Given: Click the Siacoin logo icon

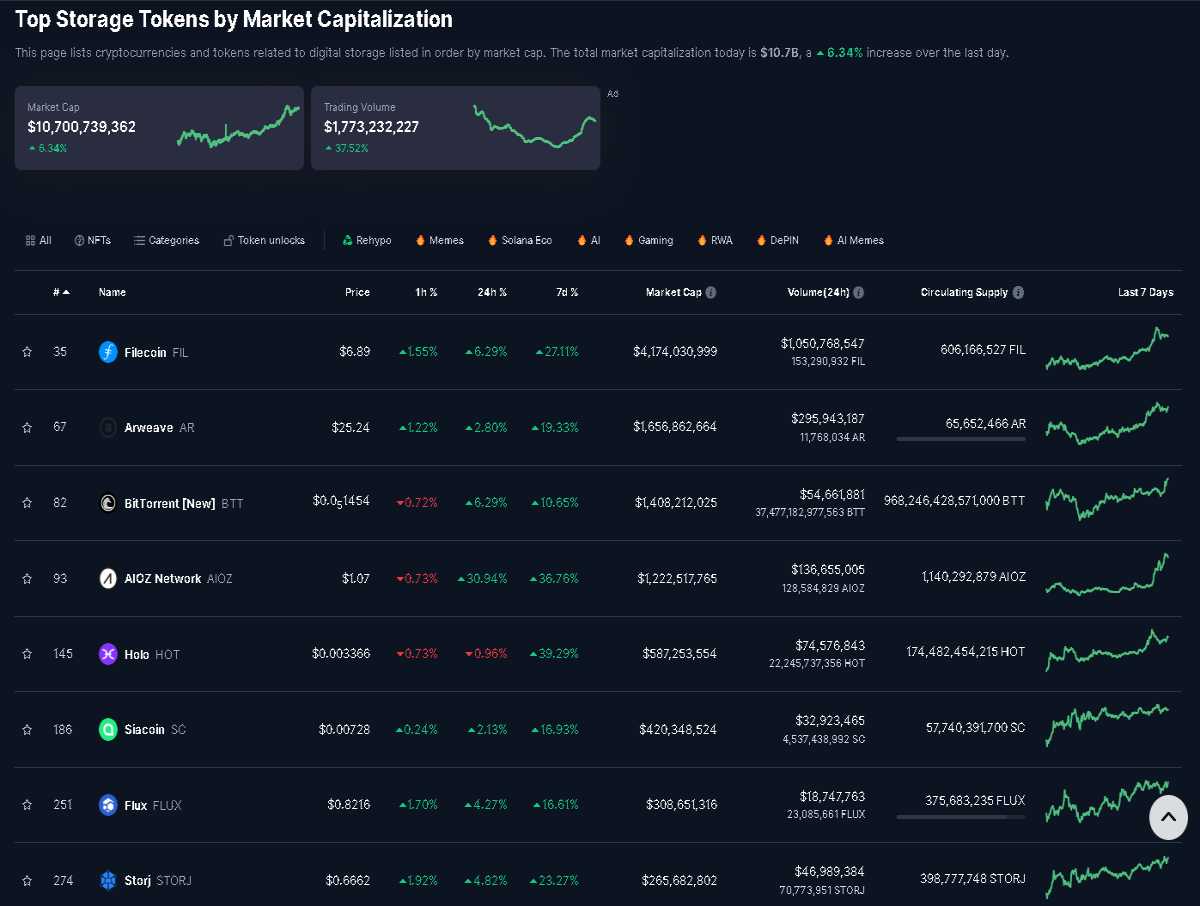Looking at the screenshot, I should [108, 729].
